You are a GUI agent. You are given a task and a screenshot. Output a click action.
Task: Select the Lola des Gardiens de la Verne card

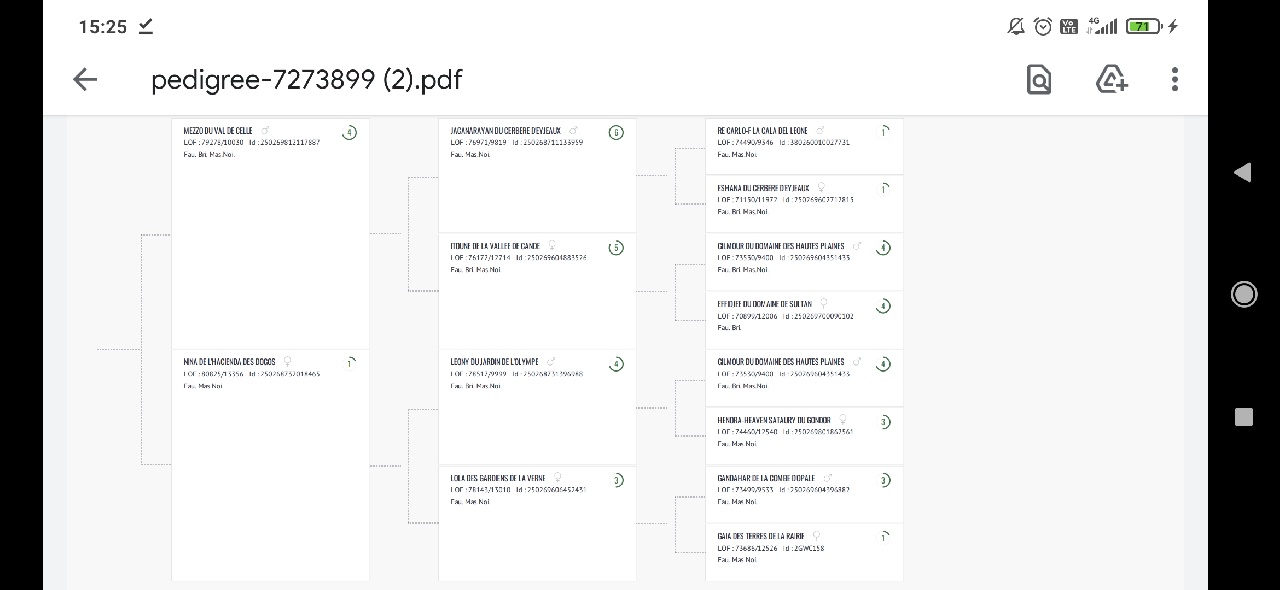[537, 523]
